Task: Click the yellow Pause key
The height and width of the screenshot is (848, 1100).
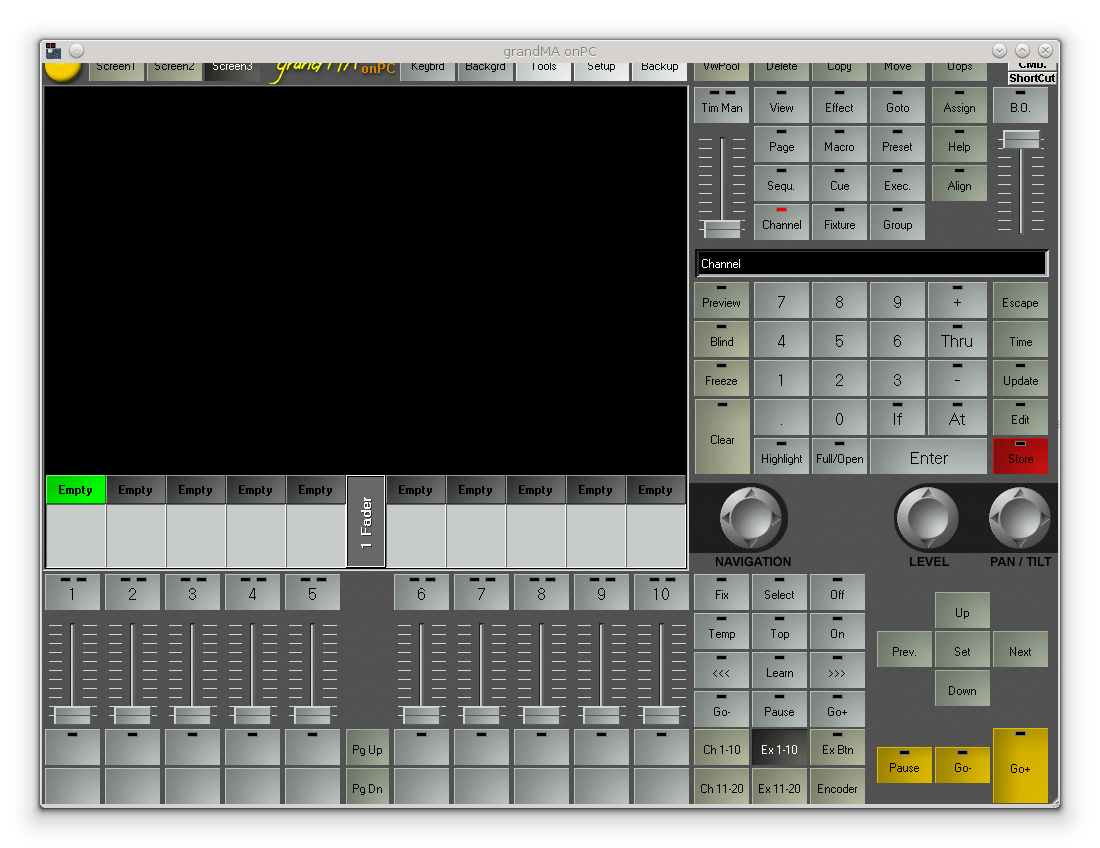Action: point(904,766)
